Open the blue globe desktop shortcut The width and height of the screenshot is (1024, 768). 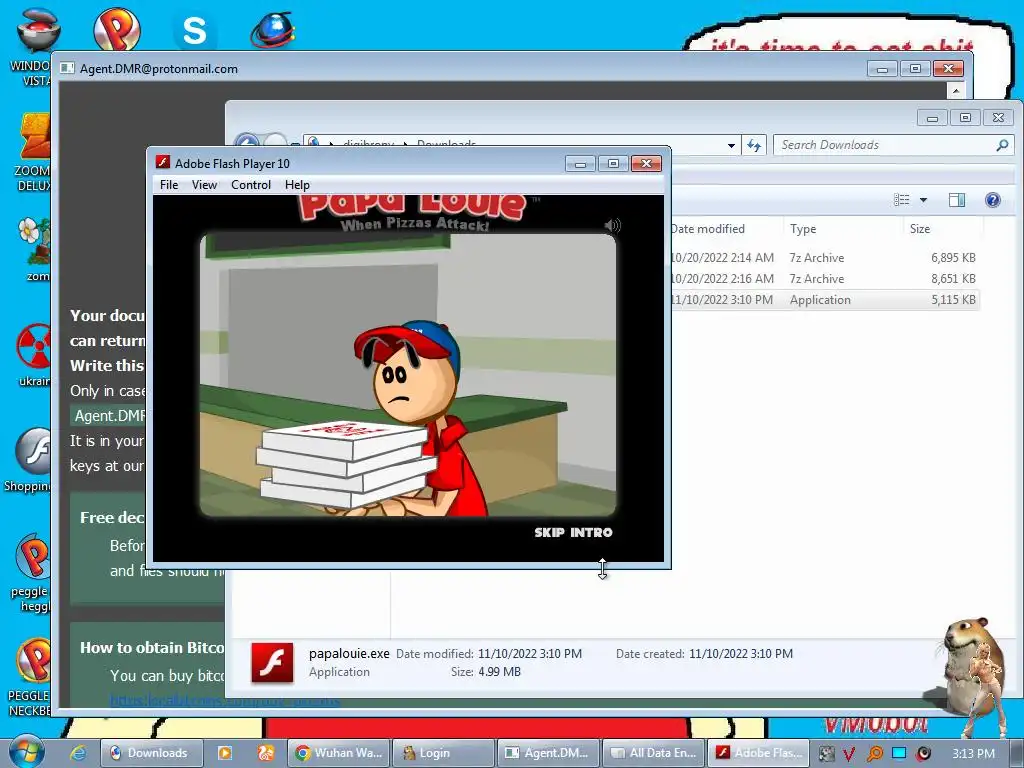tap(272, 30)
